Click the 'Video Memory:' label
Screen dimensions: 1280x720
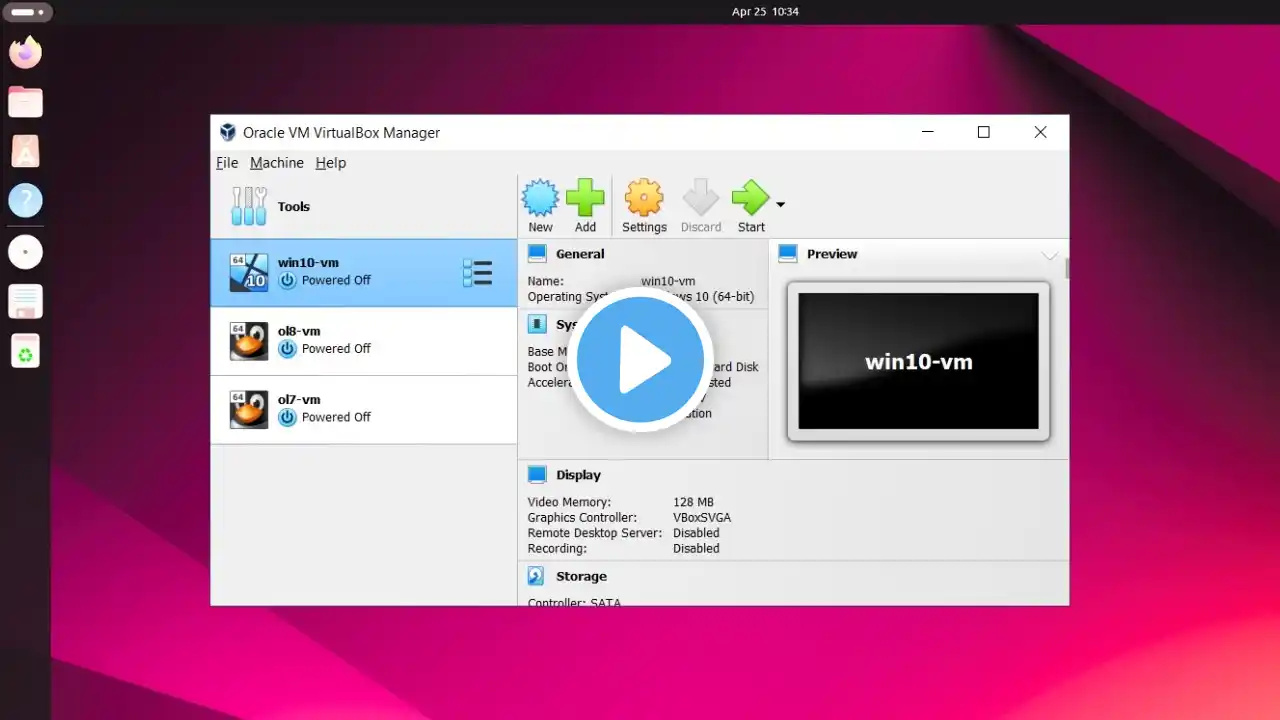tap(569, 502)
